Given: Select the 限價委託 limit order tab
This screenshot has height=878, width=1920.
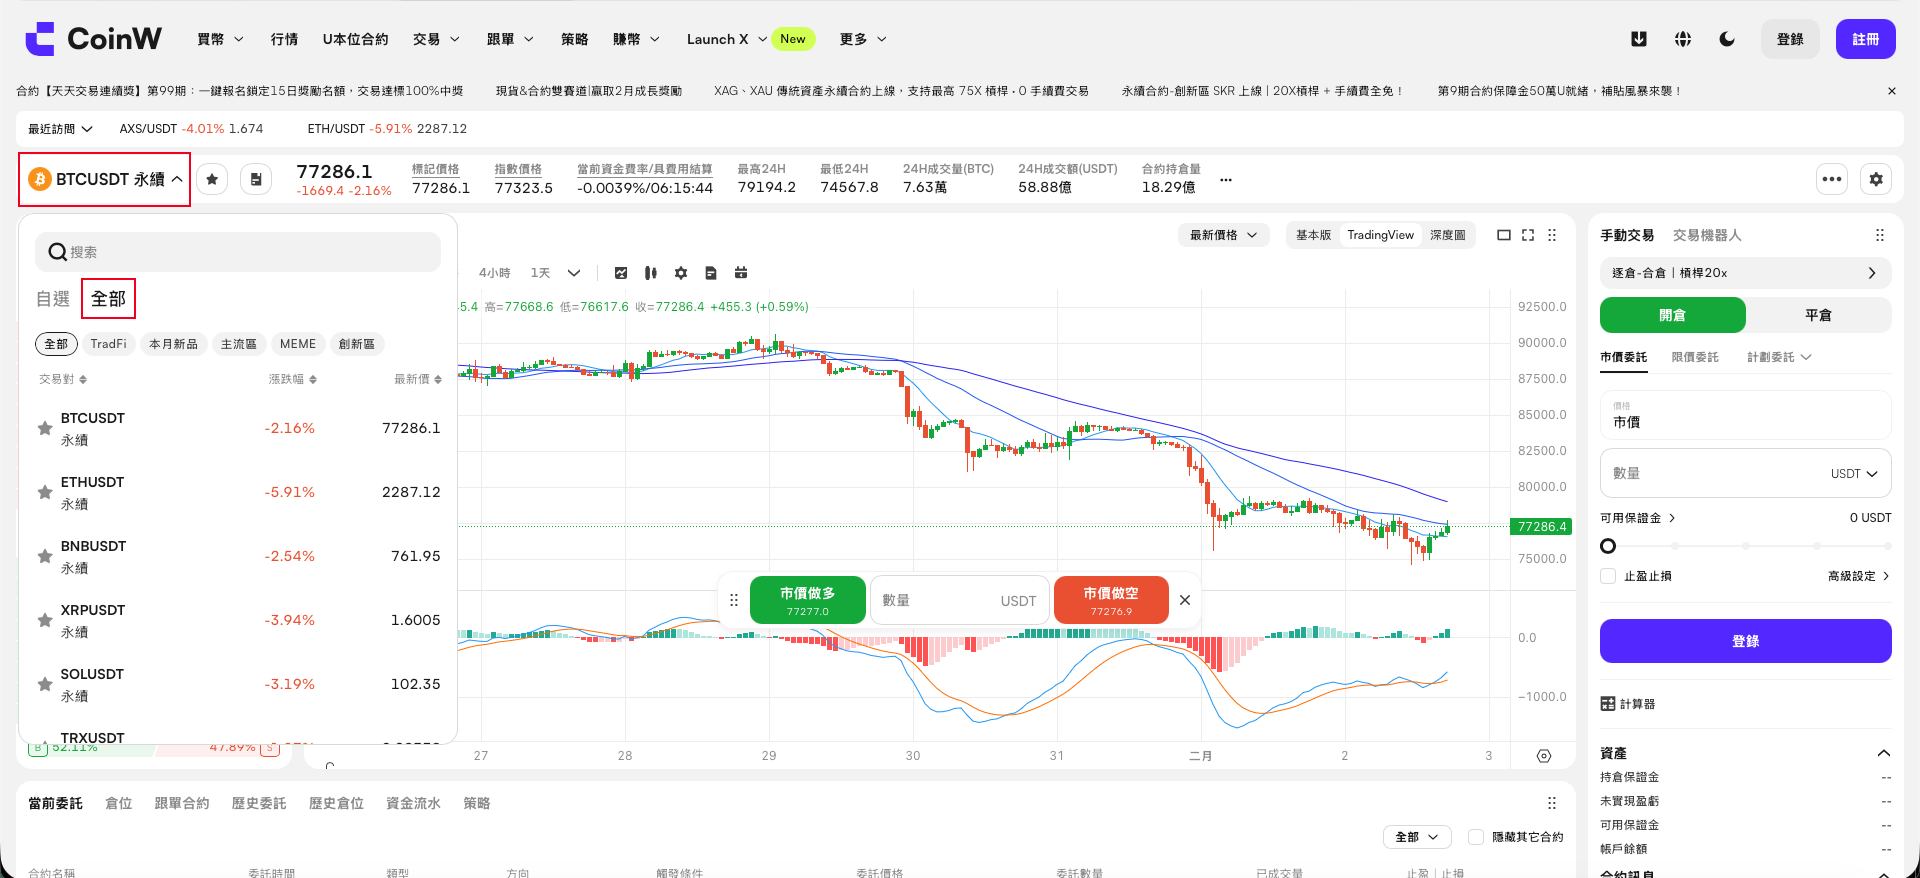Looking at the screenshot, I should click(x=1695, y=357).
